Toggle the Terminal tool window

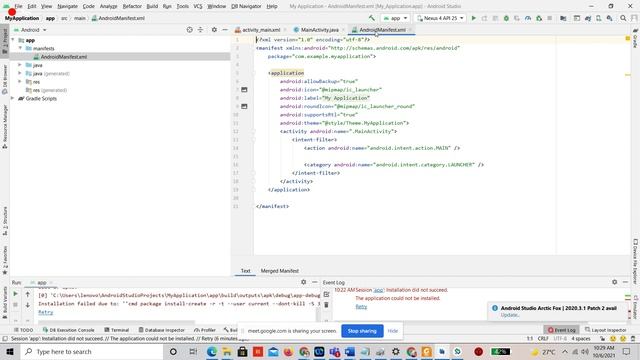click(x=116, y=330)
